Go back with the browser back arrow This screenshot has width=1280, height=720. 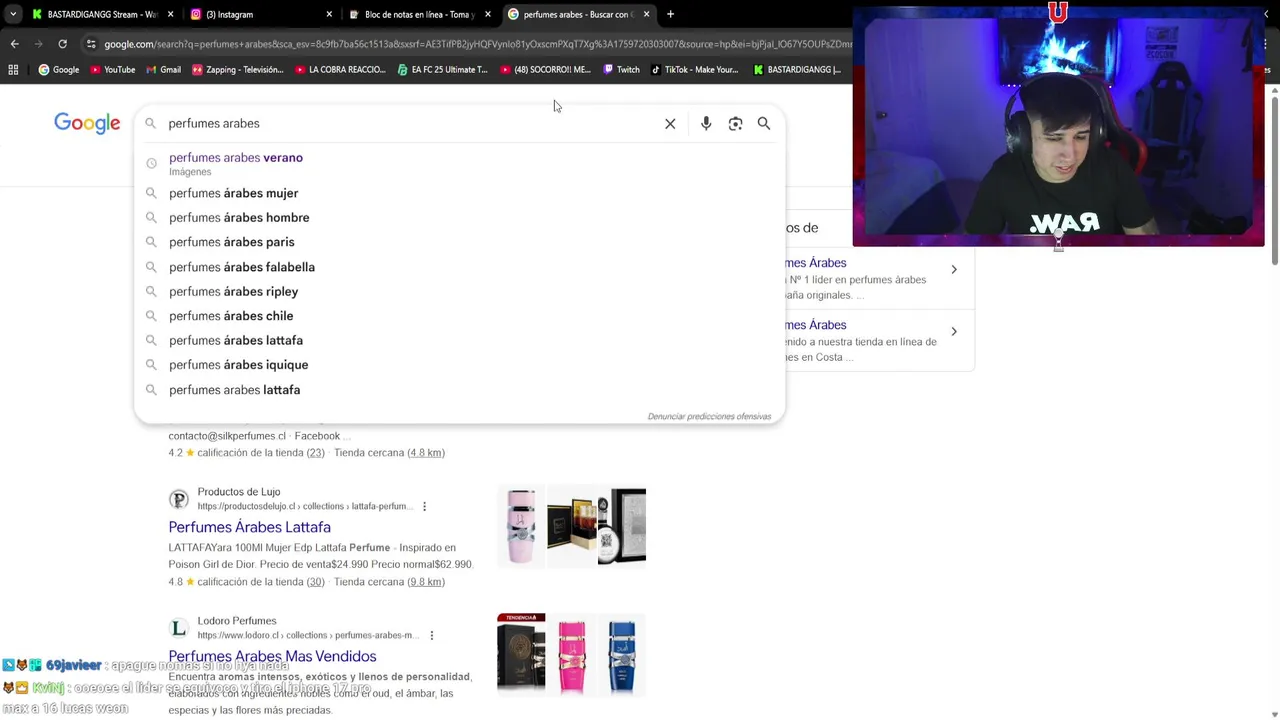pos(14,44)
